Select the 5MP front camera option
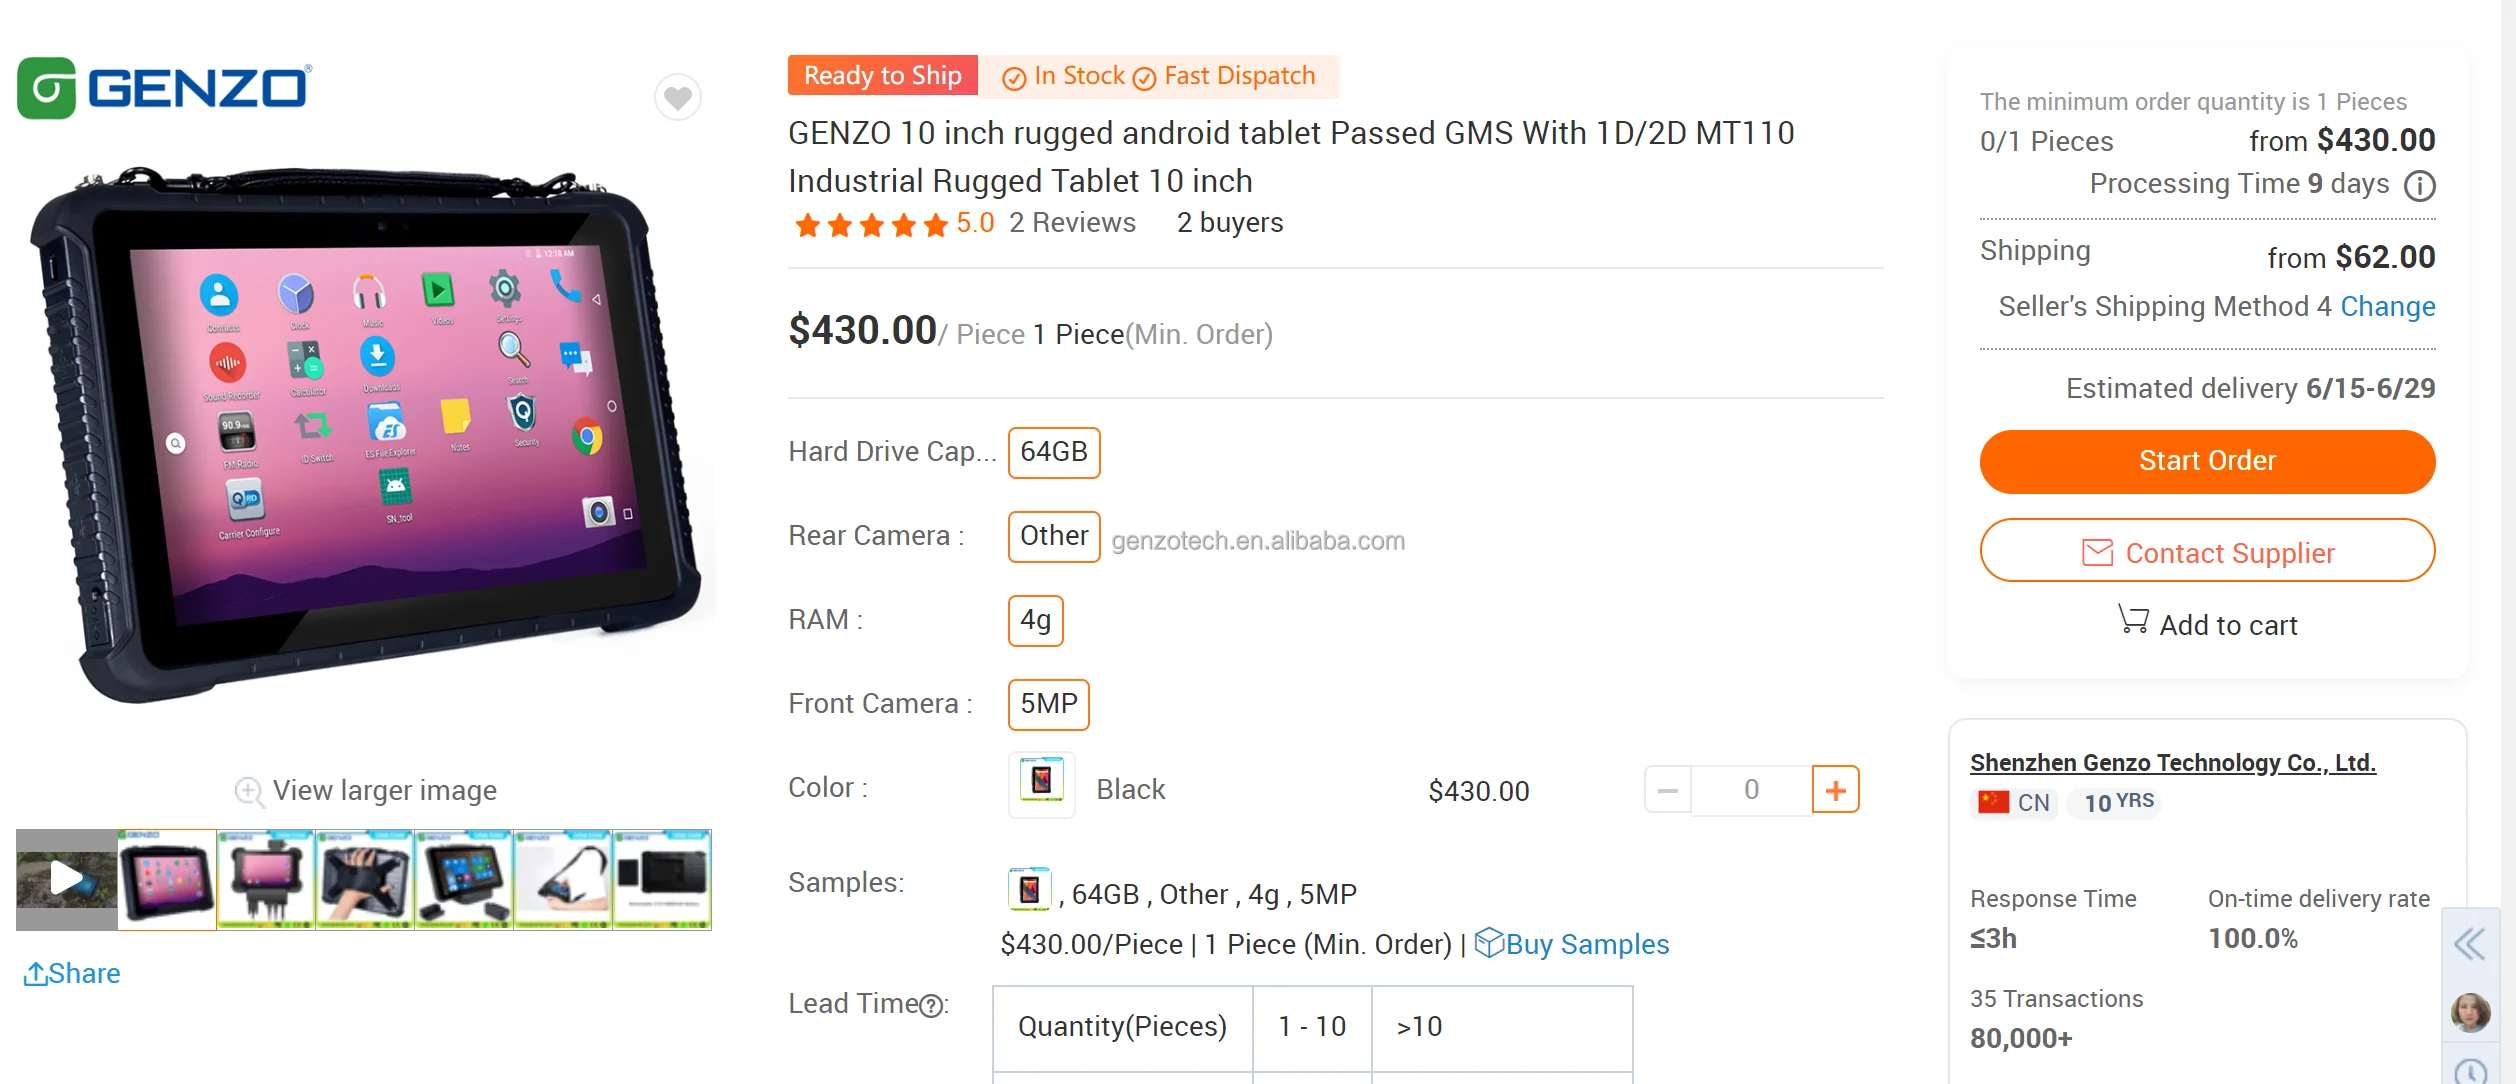This screenshot has width=2516, height=1084. [x=1048, y=704]
